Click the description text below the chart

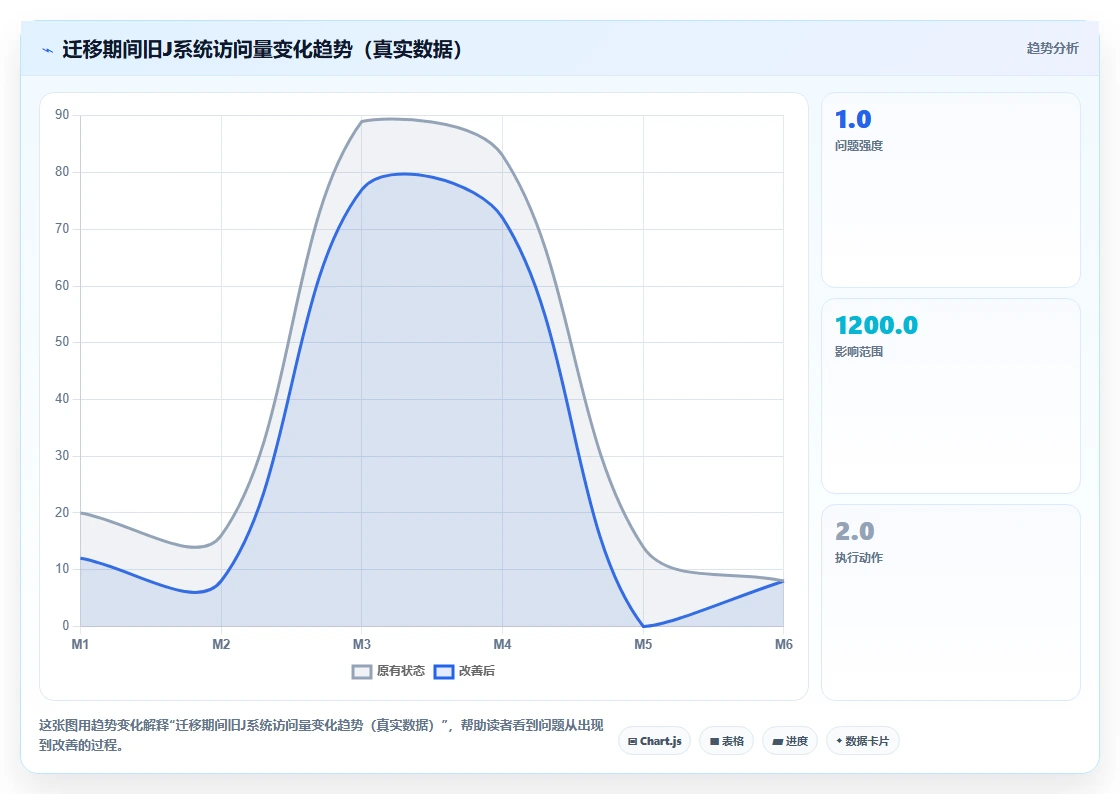coord(321,735)
